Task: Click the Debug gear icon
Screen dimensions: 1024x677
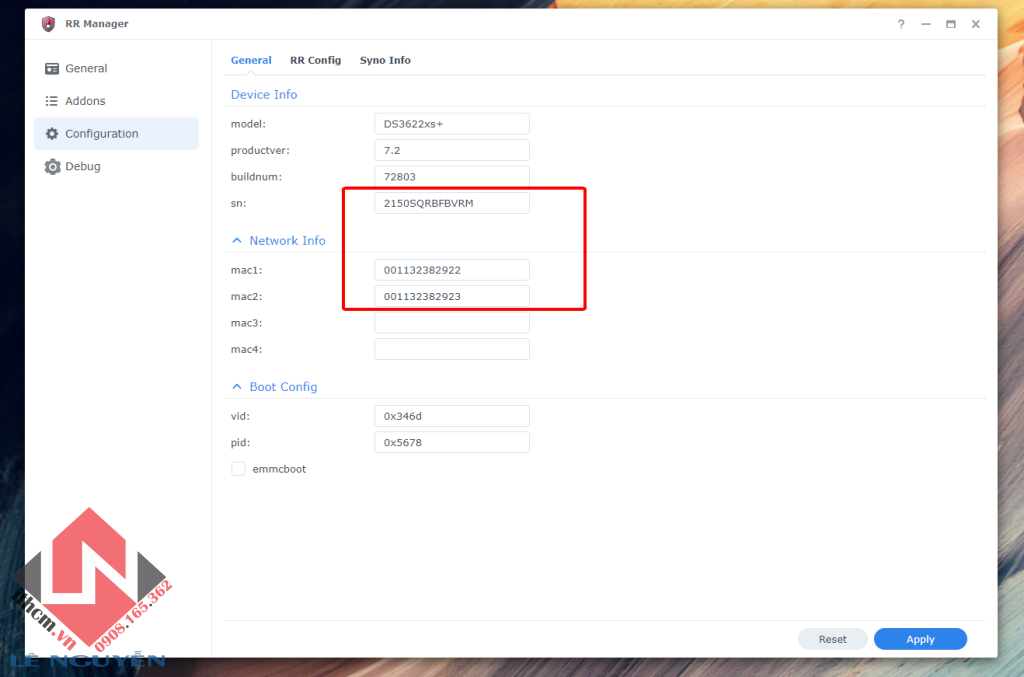Action: pyautogui.click(x=52, y=167)
